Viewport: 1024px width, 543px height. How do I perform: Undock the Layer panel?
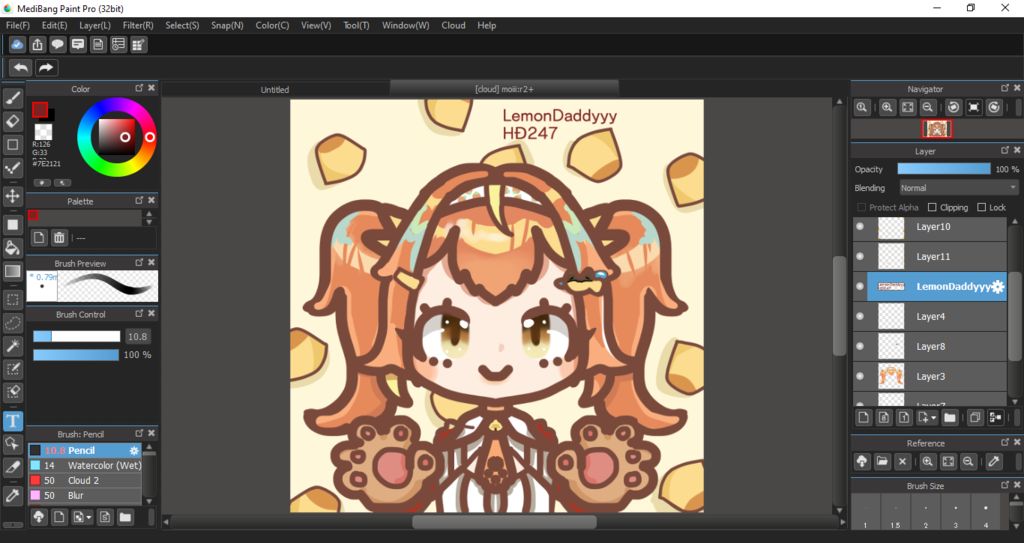tap(1004, 150)
